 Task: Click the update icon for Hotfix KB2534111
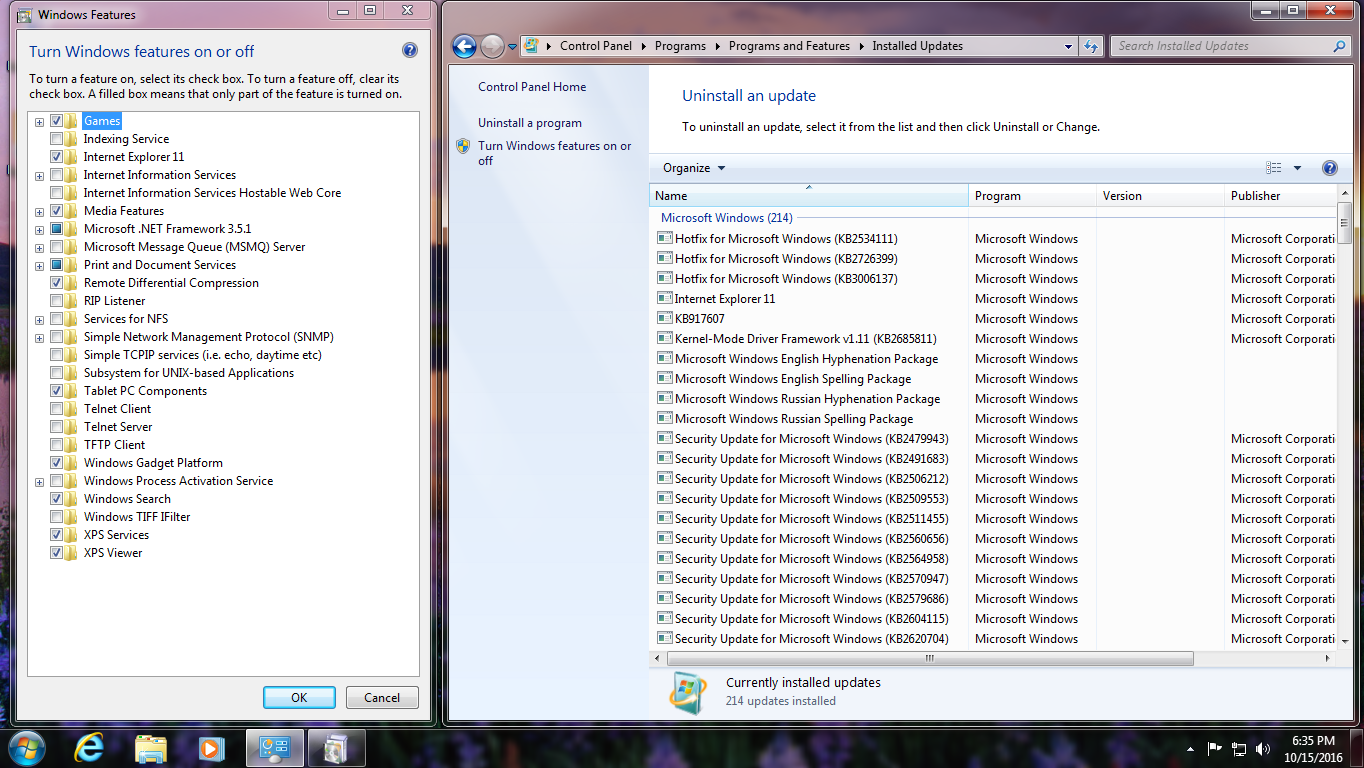(x=664, y=238)
